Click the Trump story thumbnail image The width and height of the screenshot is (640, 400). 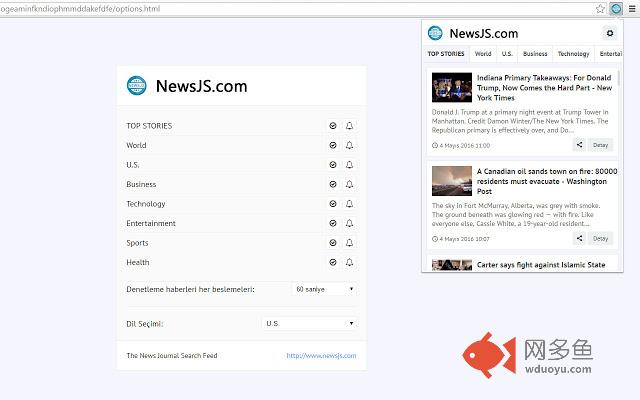(452, 87)
